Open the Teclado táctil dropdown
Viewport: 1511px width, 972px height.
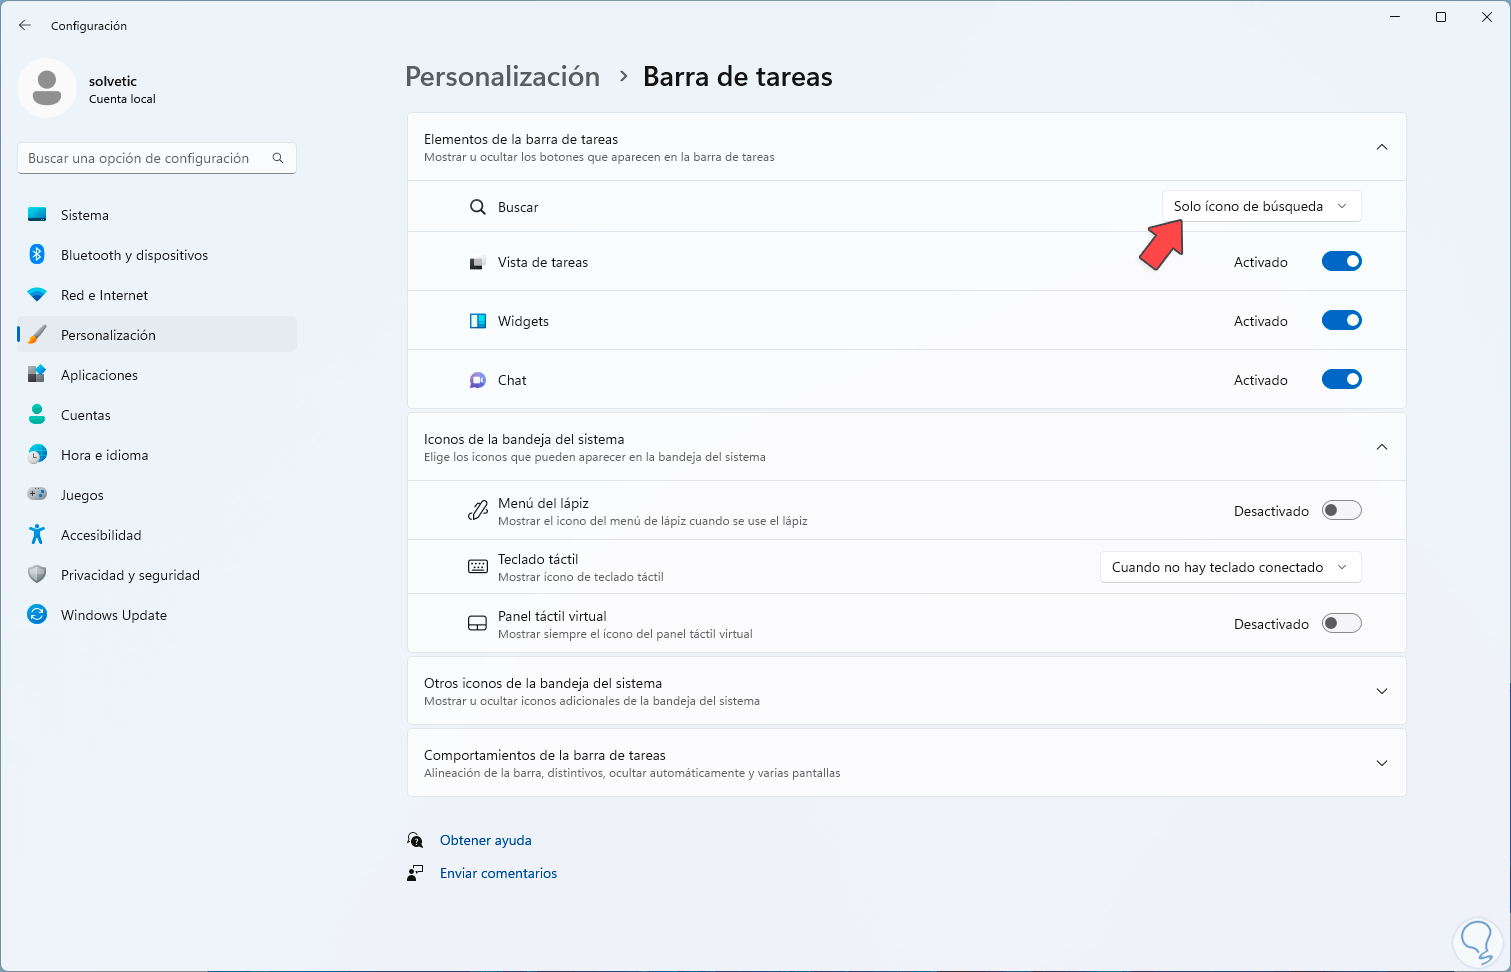tap(1230, 567)
